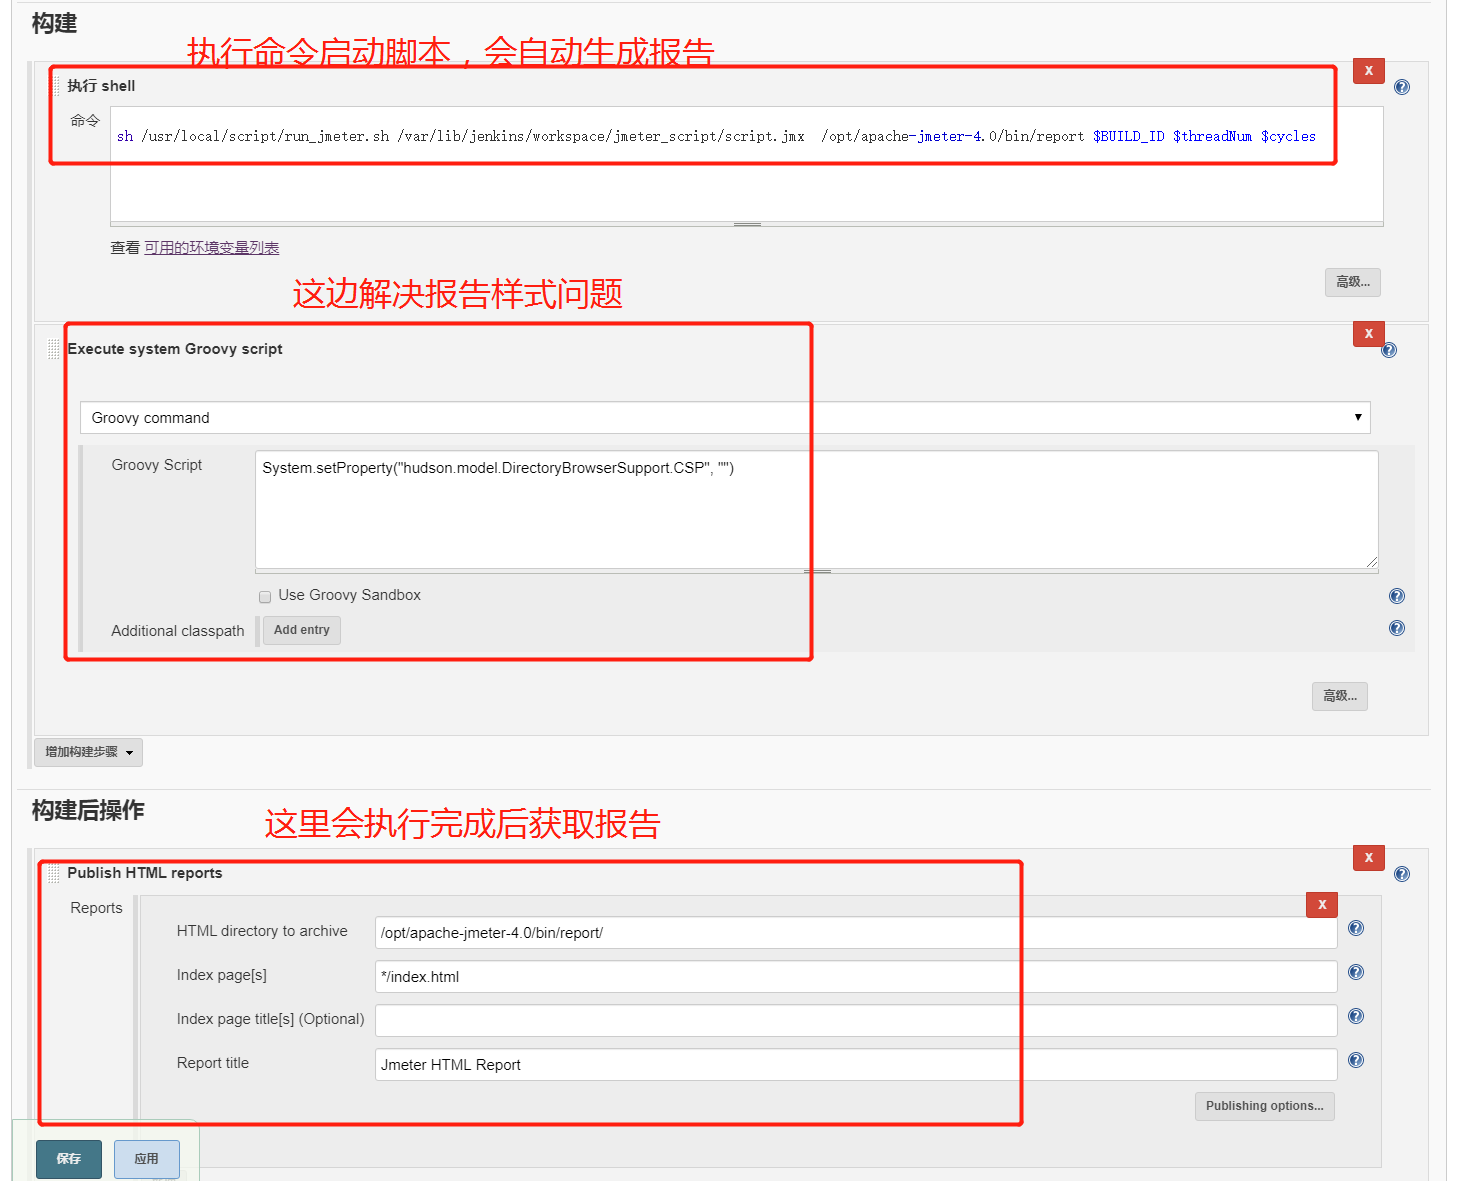Click the Index page title[s] input field
1465x1181 pixels.
click(x=856, y=1021)
